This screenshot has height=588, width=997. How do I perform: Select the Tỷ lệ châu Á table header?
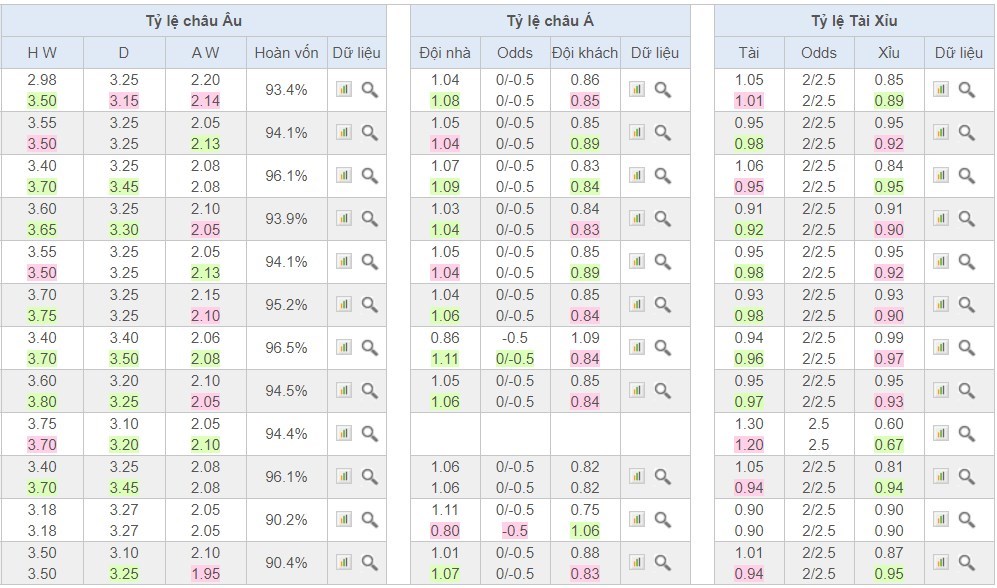[550, 21]
